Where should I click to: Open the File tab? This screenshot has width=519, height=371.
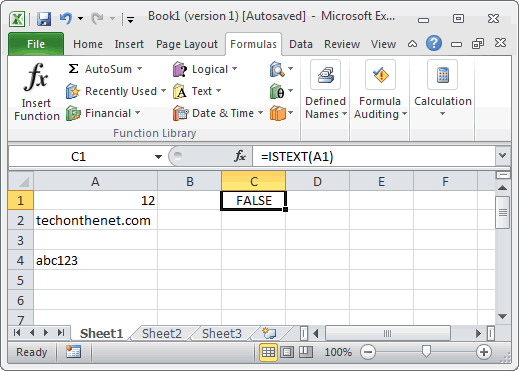pyautogui.click(x=36, y=44)
